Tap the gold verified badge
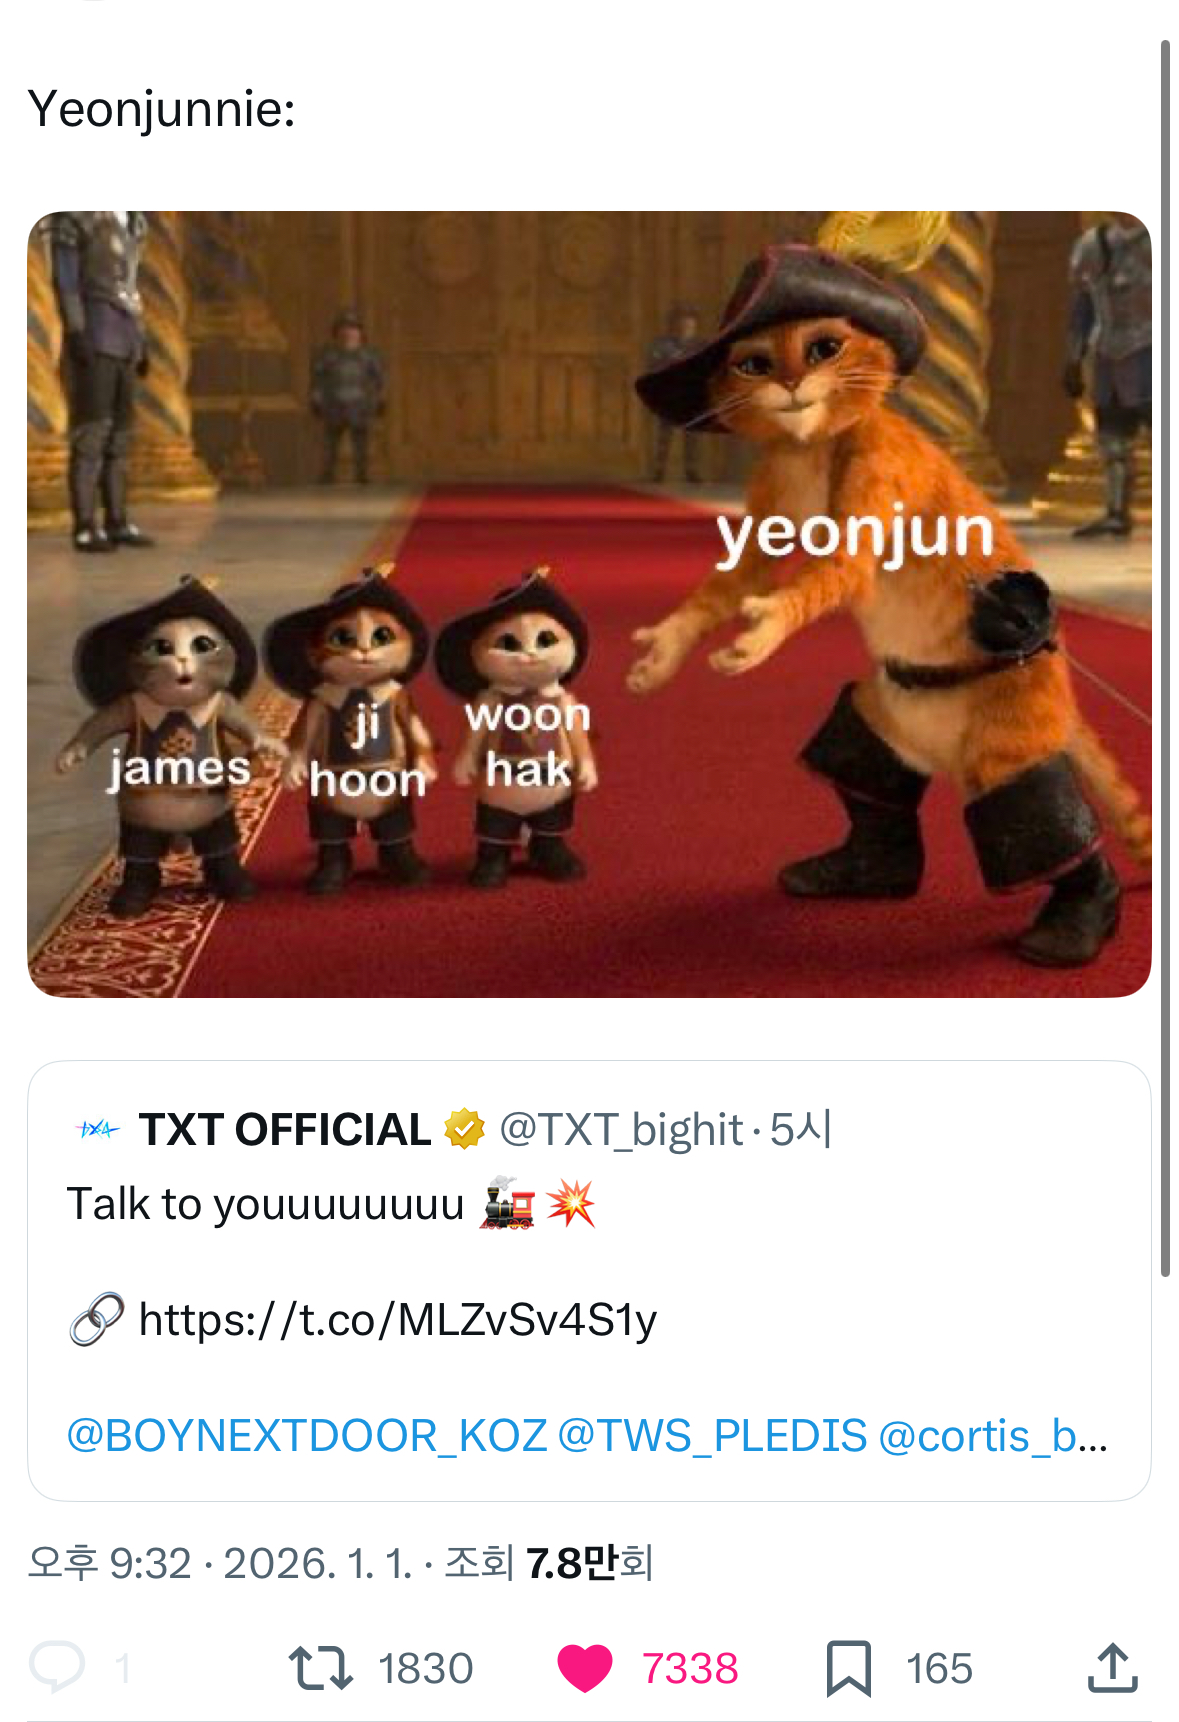The width and height of the screenshot is (1179, 1722). coord(464,1129)
